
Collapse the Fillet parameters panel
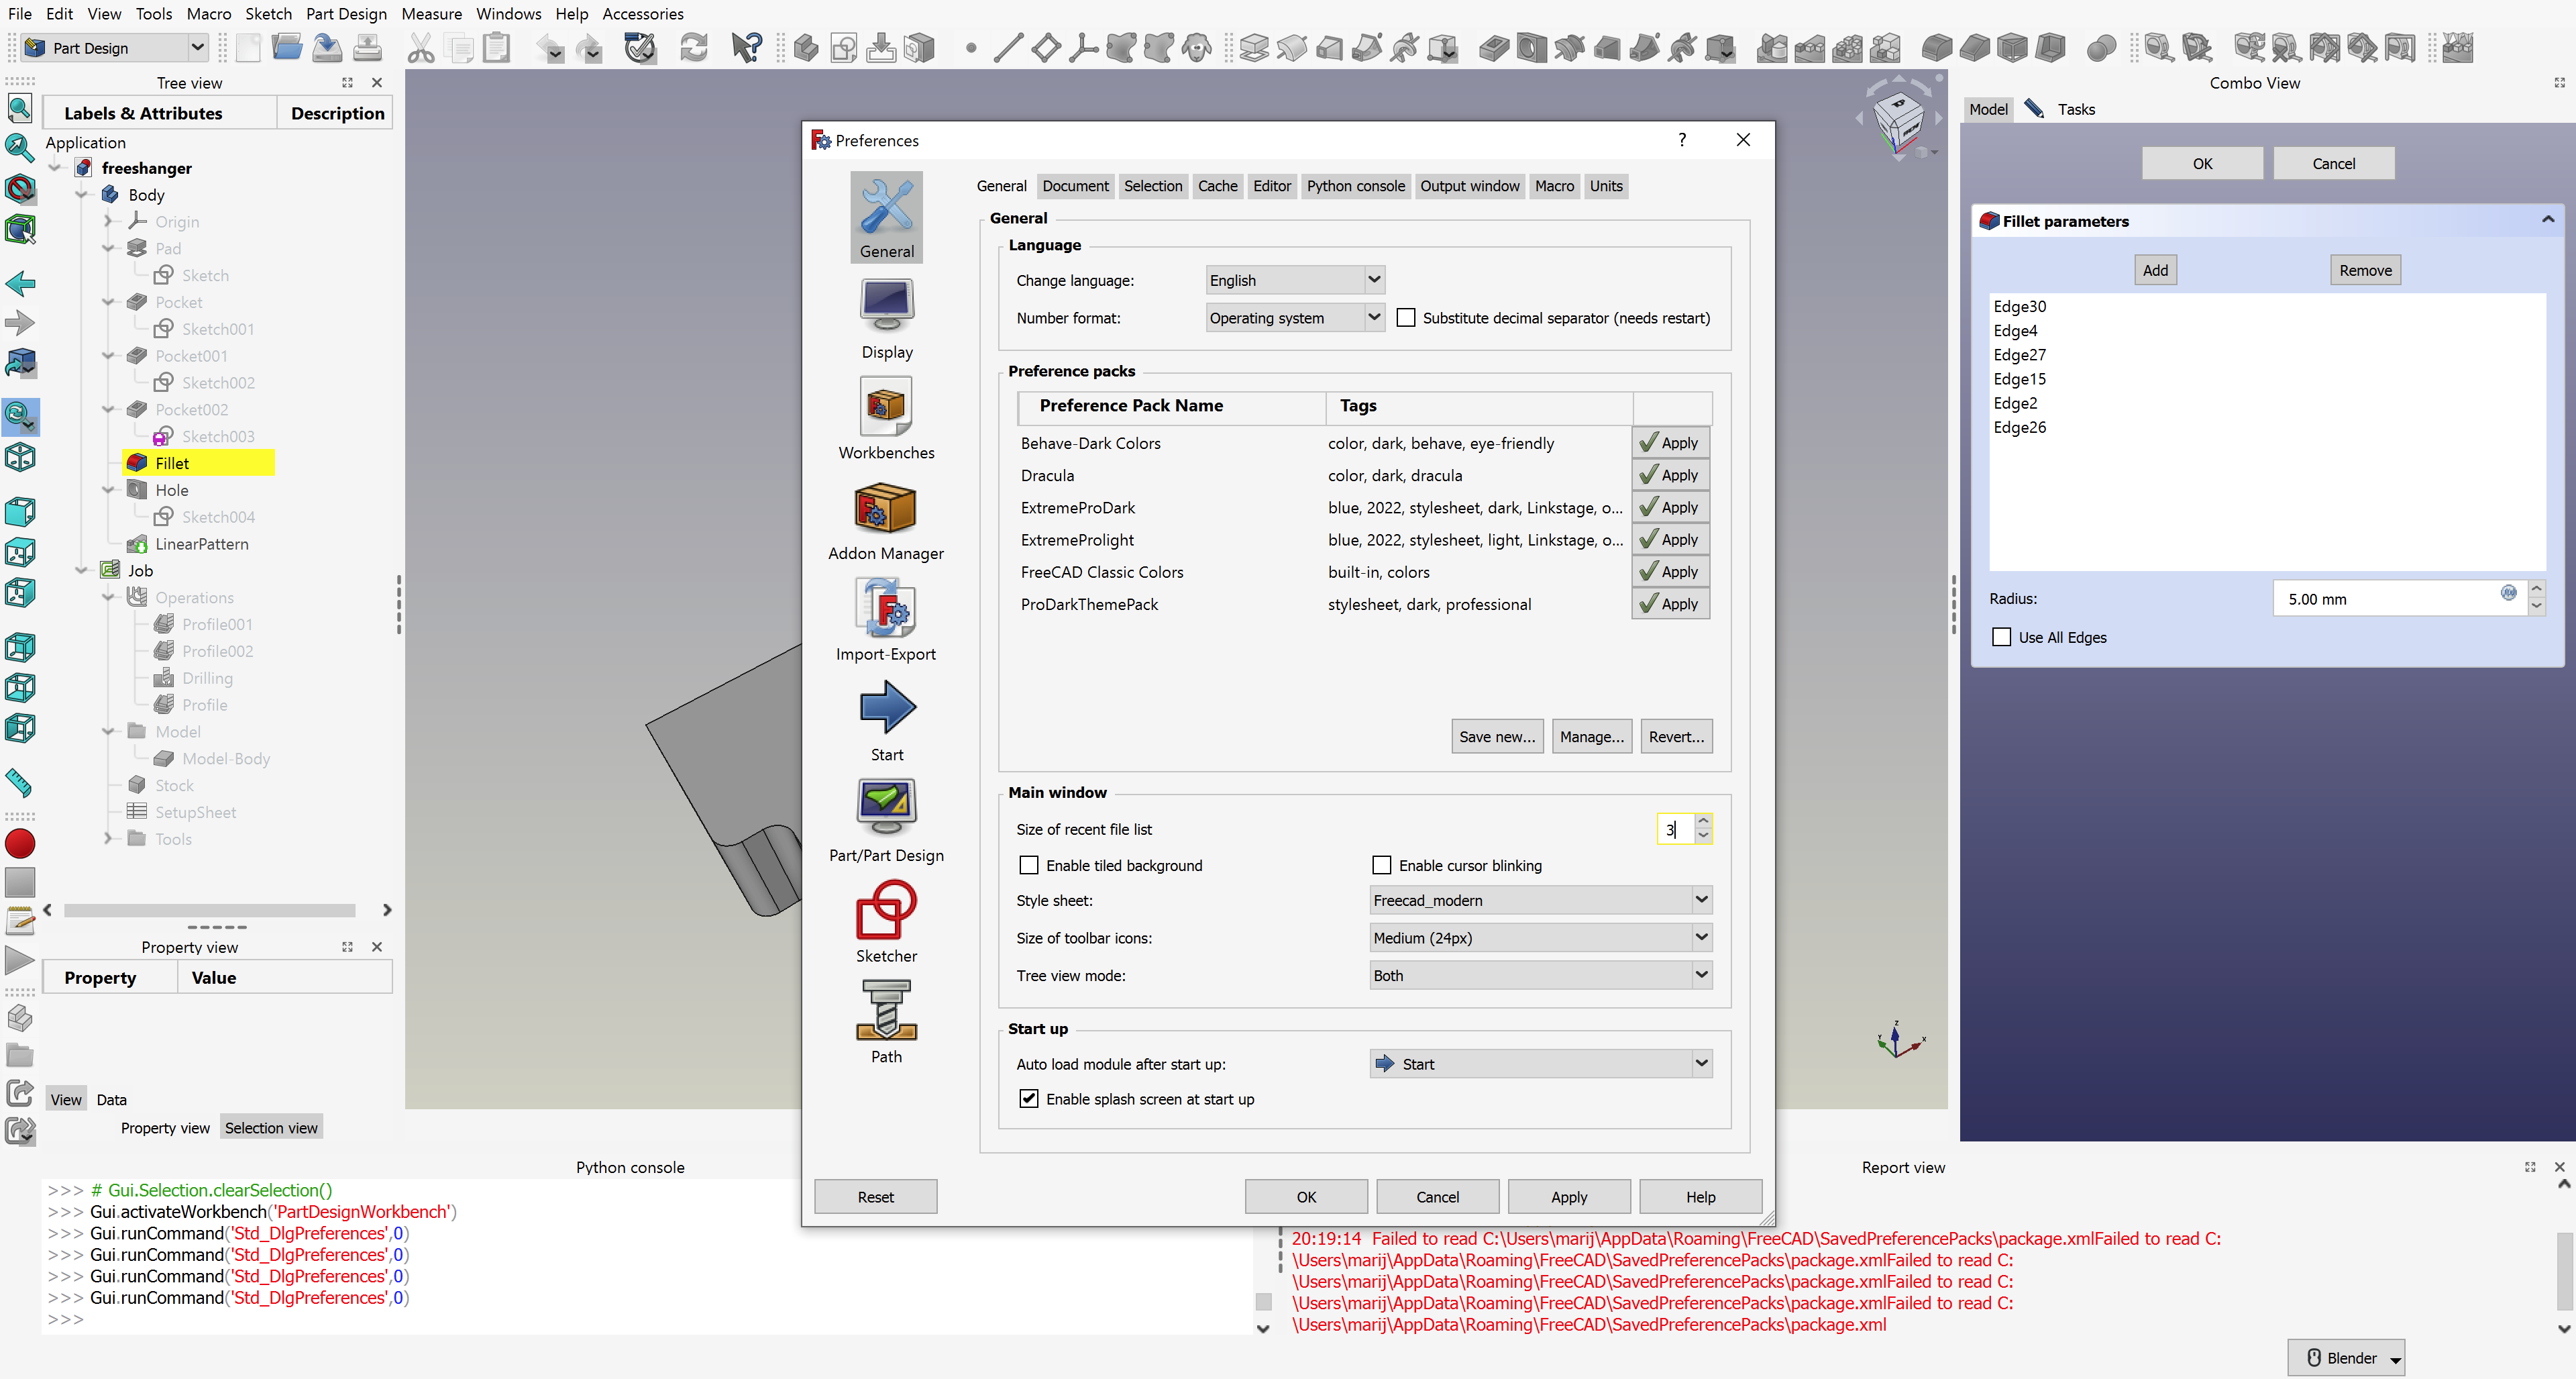coord(2548,219)
